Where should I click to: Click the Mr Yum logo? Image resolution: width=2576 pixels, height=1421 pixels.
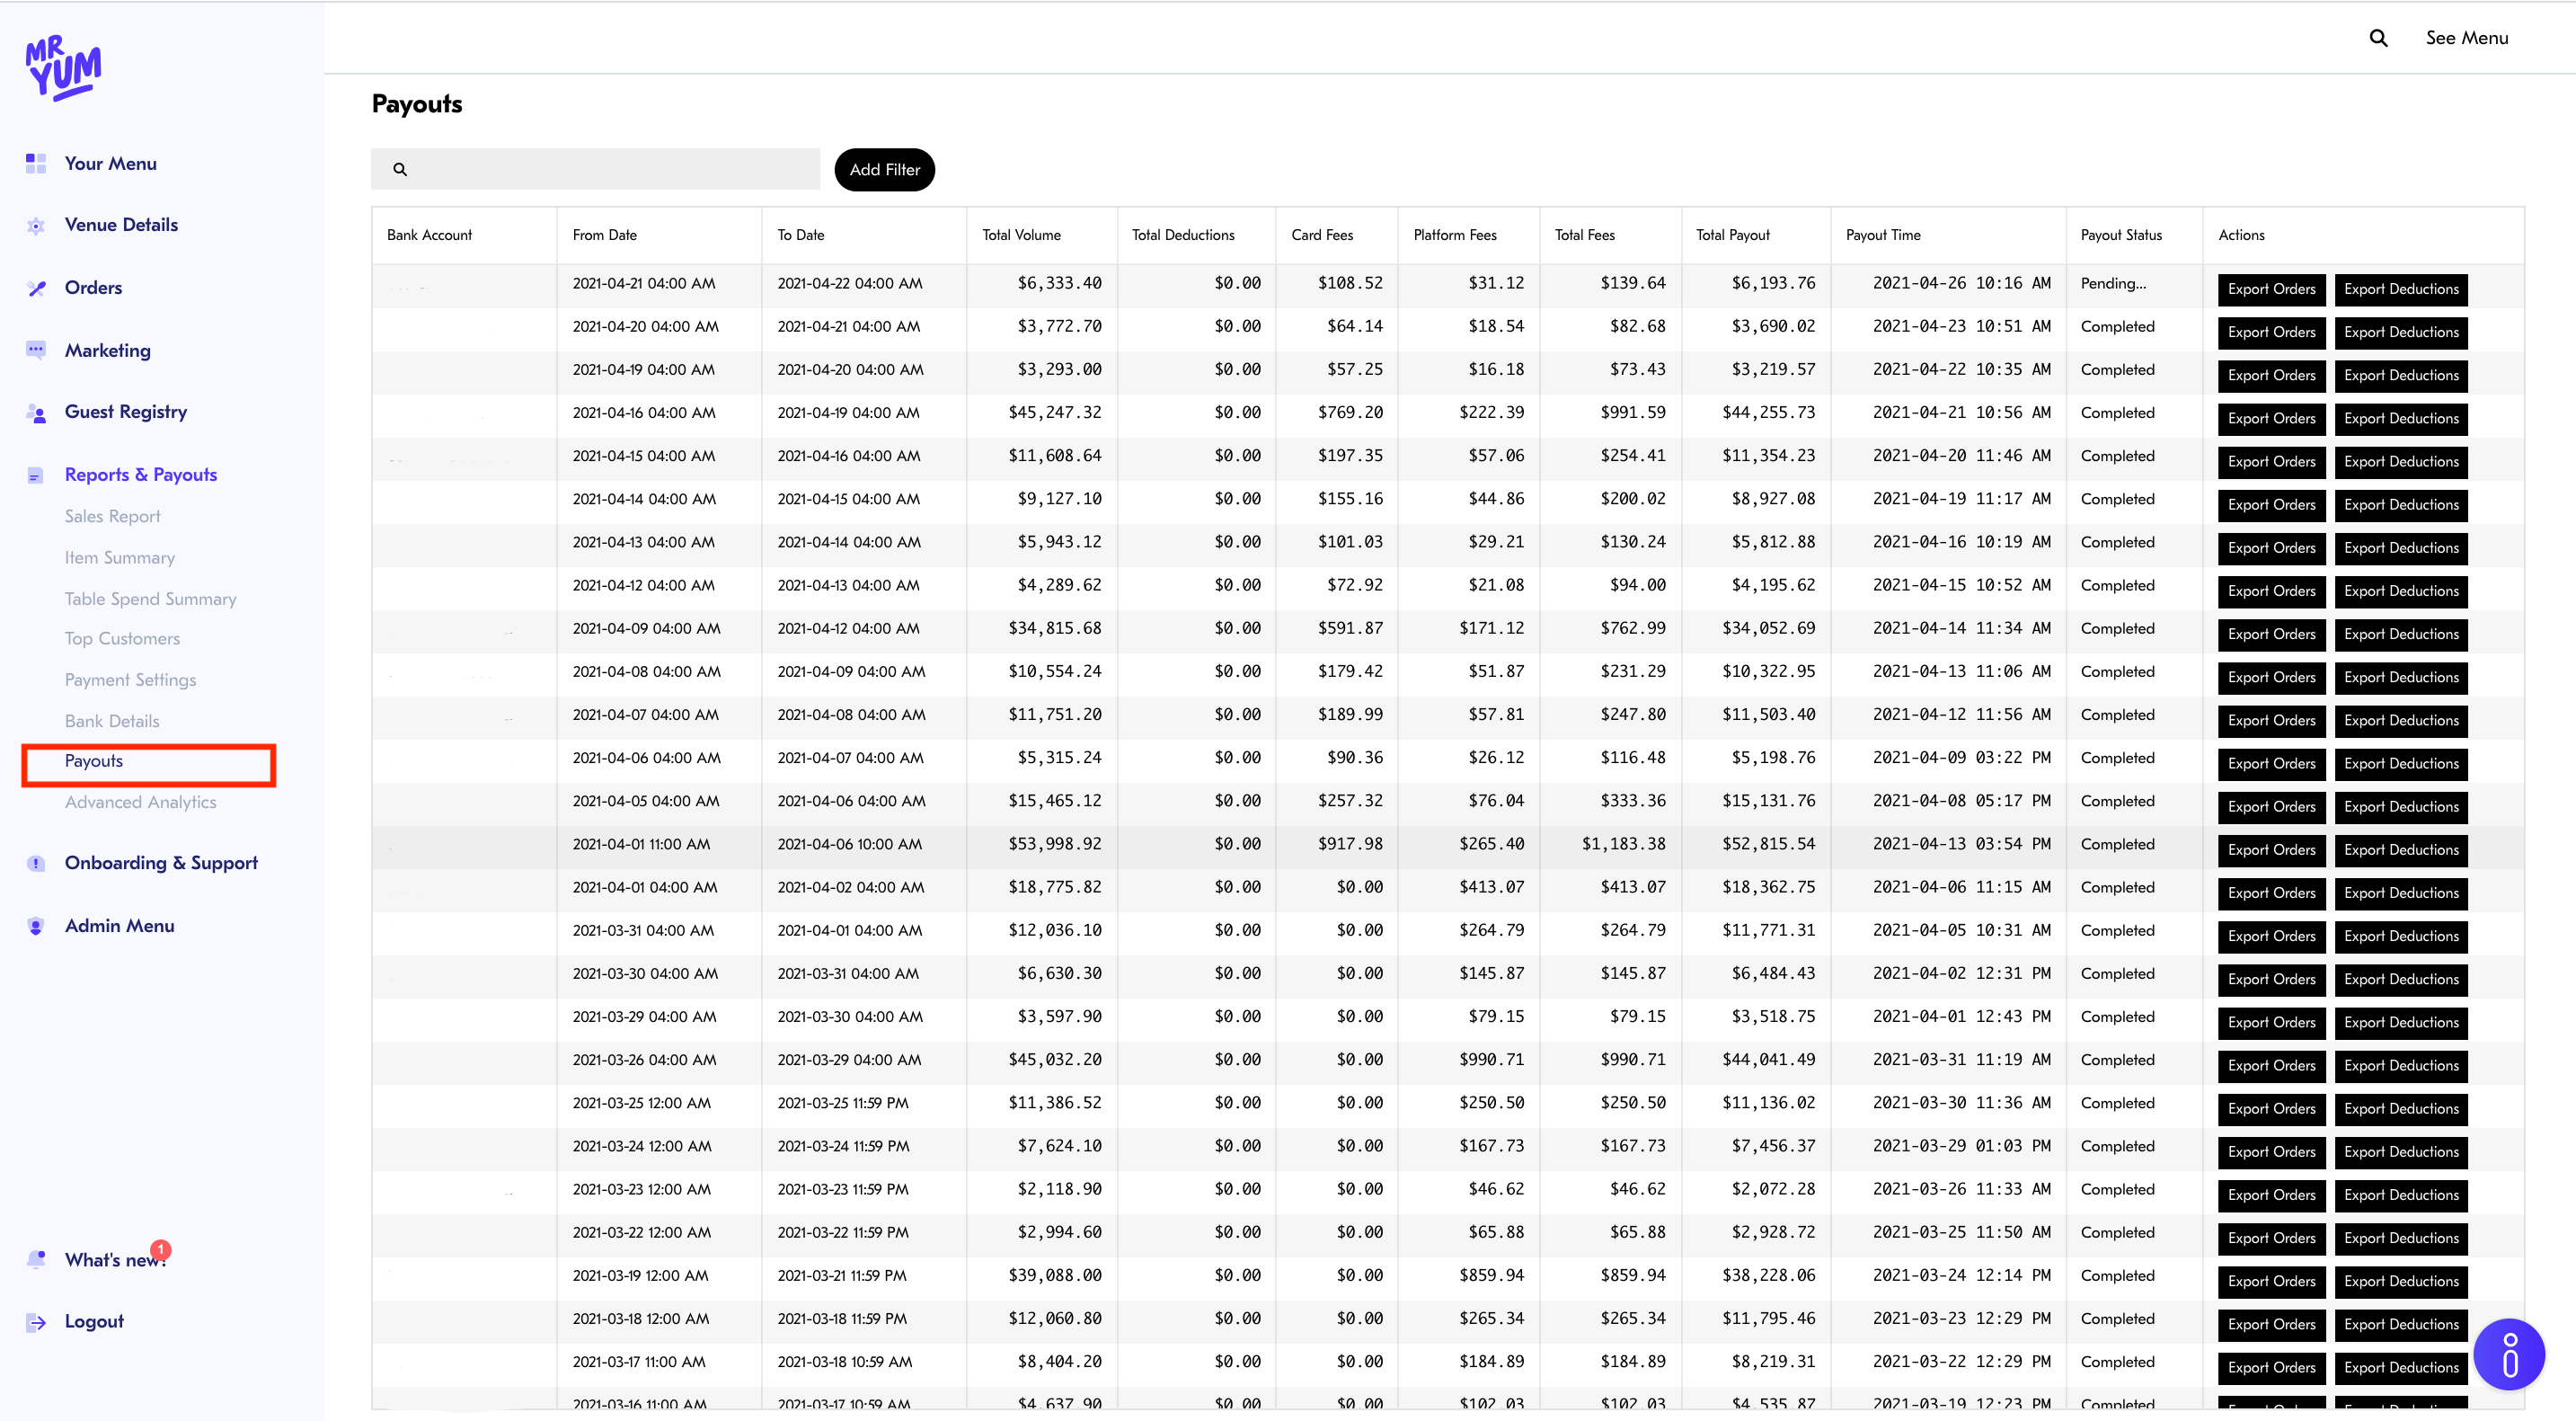click(63, 68)
